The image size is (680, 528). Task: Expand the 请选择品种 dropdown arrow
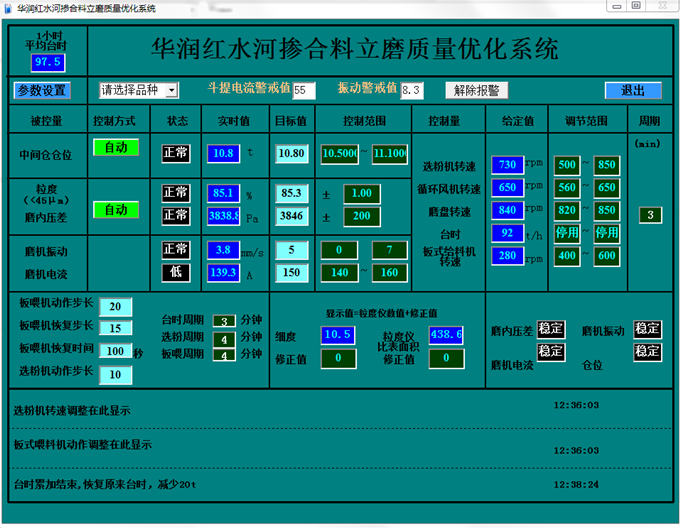tap(172, 90)
